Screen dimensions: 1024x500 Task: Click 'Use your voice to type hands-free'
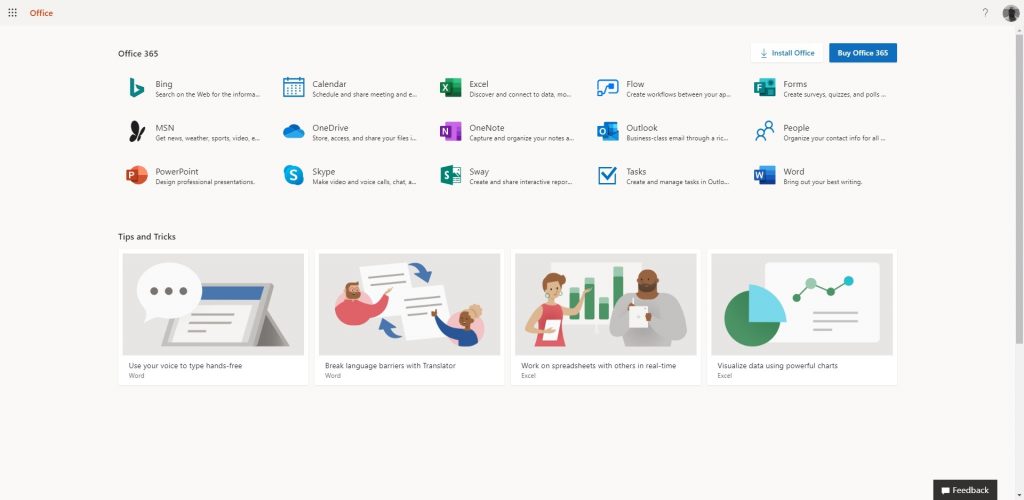[x=185, y=366]
